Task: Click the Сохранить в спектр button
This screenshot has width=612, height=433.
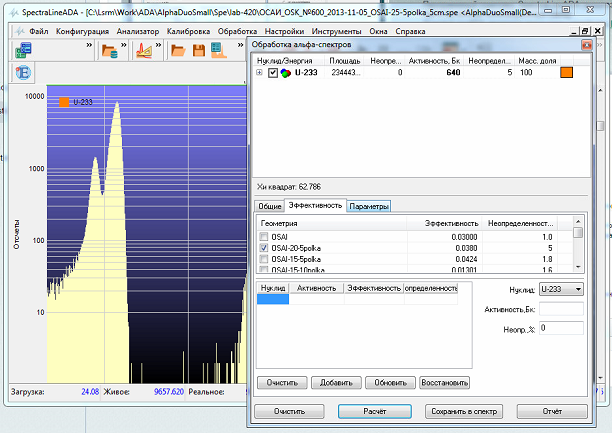Action: 464,412
